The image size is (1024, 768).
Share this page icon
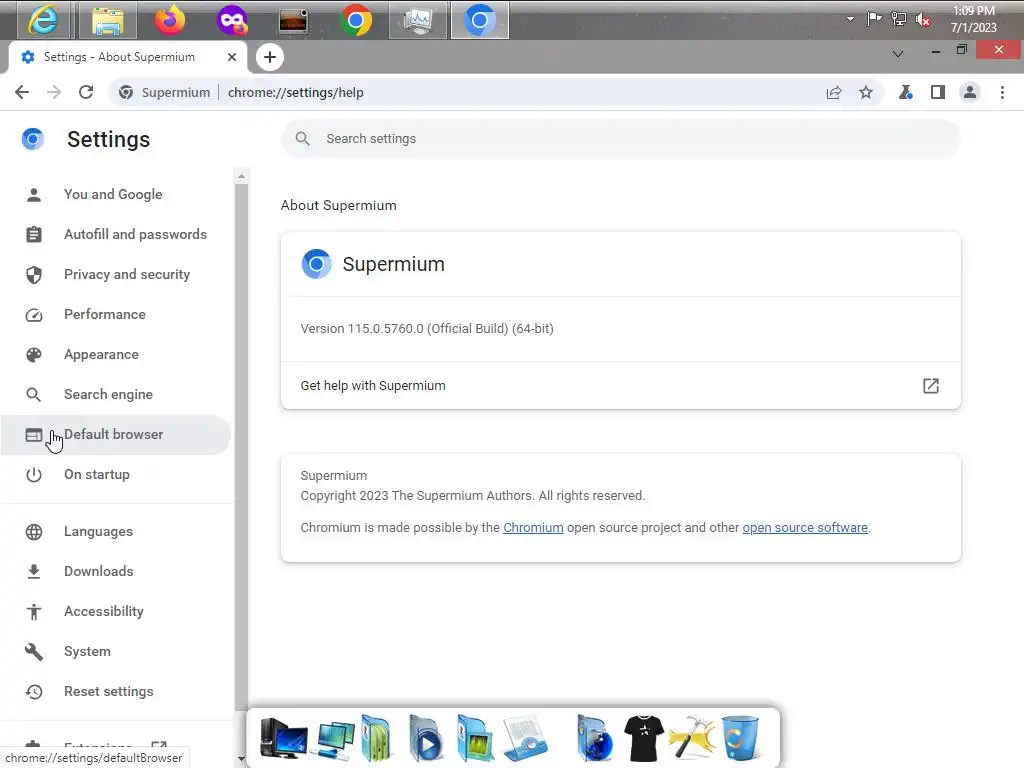coord(834,92)
